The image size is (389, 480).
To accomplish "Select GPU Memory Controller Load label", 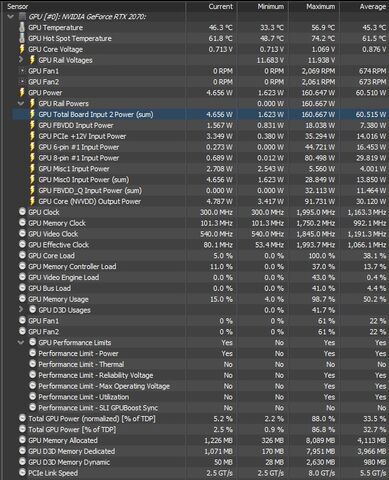I will click(72, 266).
